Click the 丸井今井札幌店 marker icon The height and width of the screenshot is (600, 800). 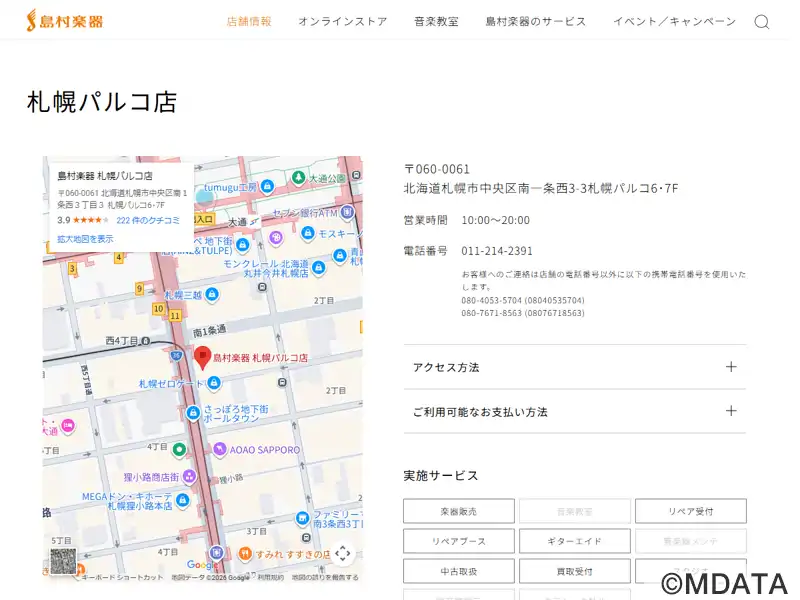(x=318, y=267)
